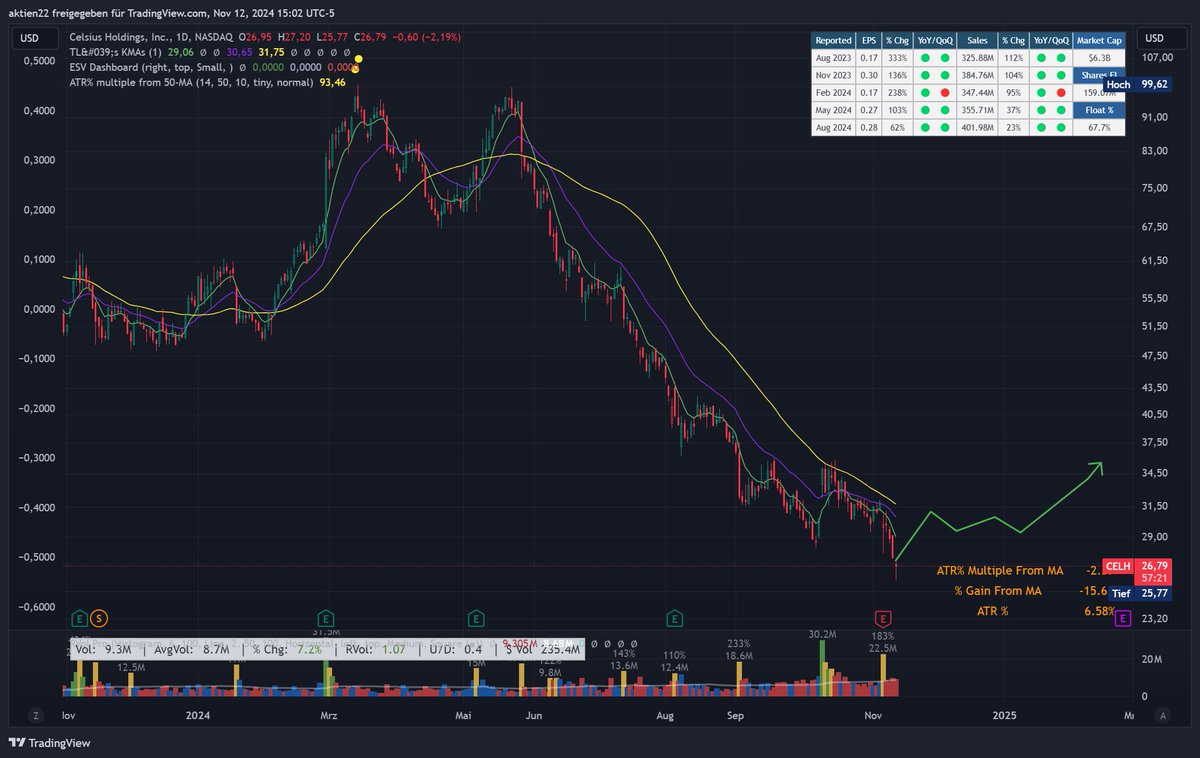
Task: Click the Market Cap header cell
Action: [1100, 40]
